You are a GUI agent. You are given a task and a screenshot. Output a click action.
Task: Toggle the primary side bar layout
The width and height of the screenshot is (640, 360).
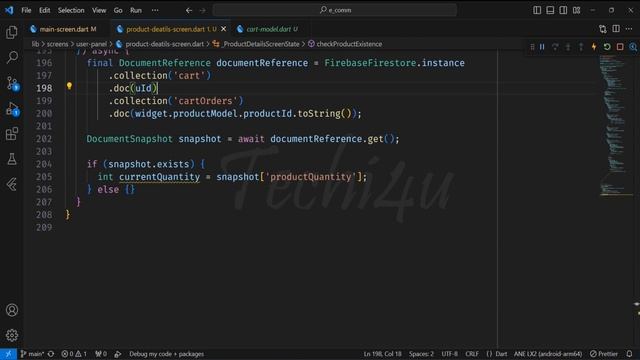coord(537,10)
